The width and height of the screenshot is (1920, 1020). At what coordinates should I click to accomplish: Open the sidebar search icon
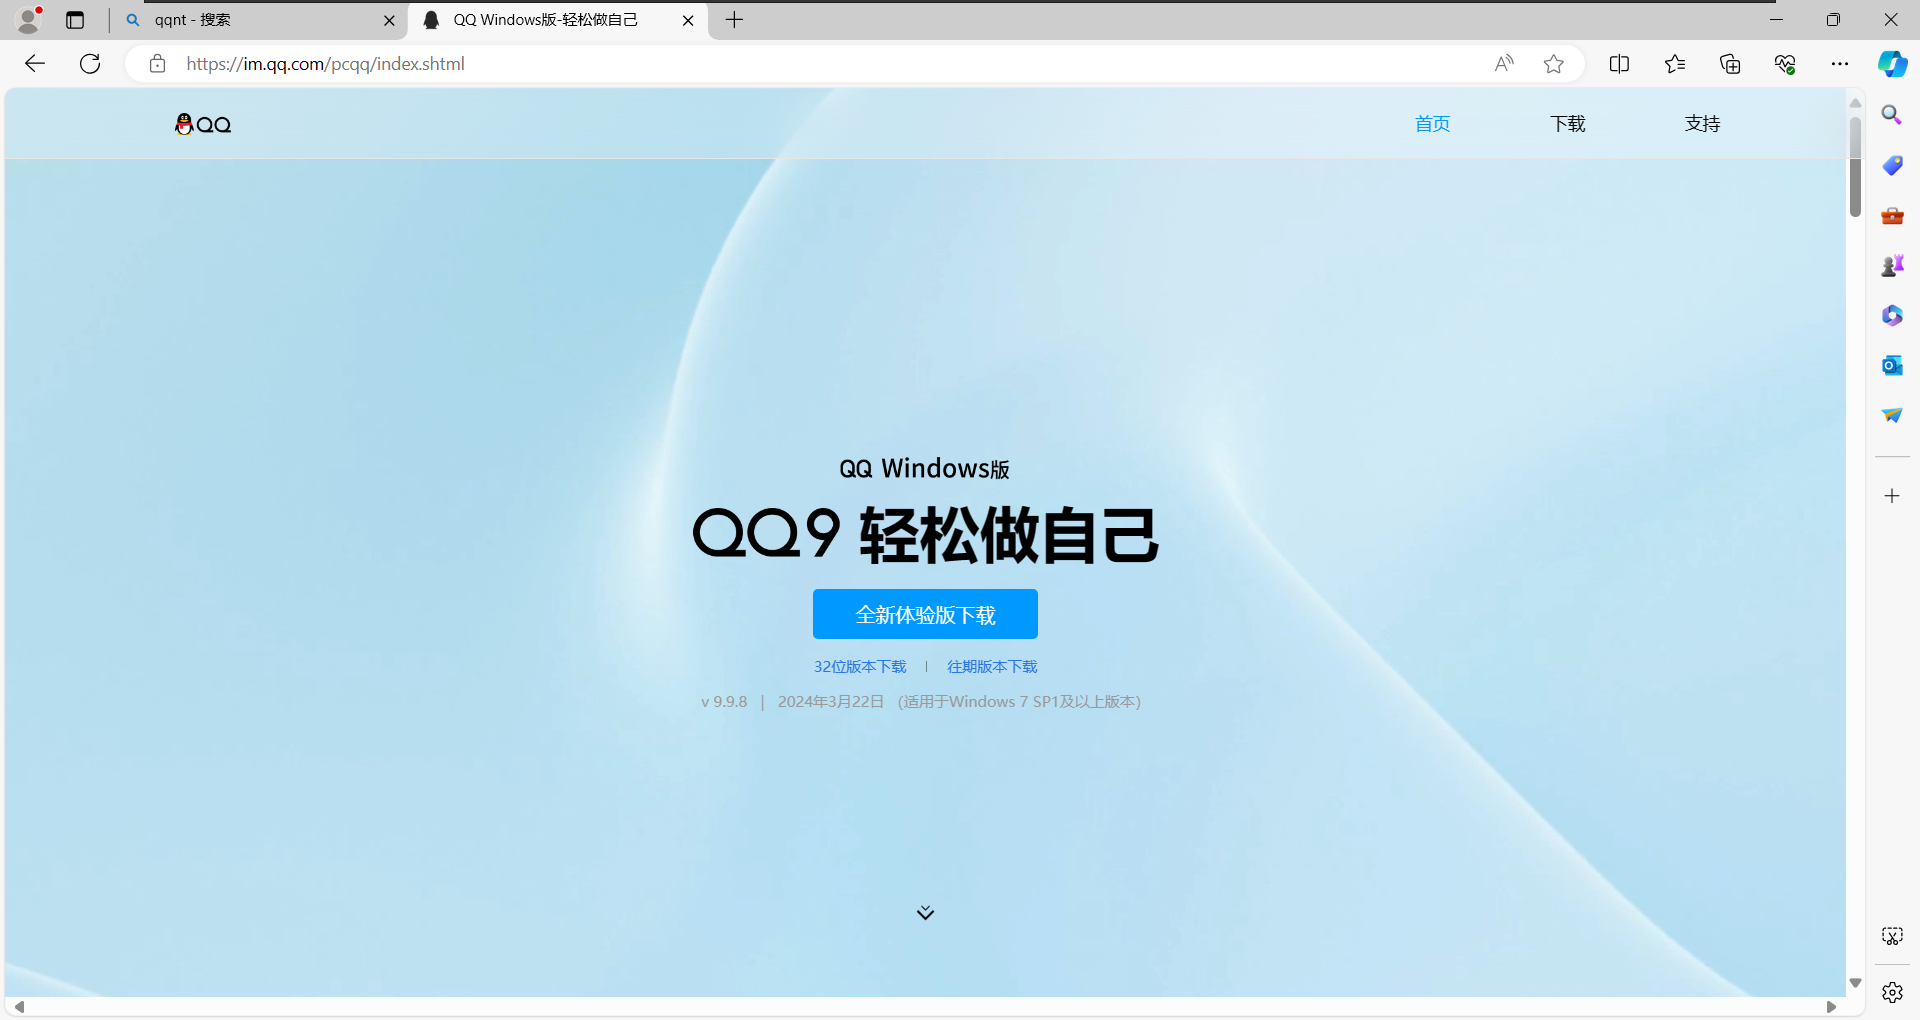click(x=1891, y=115)
